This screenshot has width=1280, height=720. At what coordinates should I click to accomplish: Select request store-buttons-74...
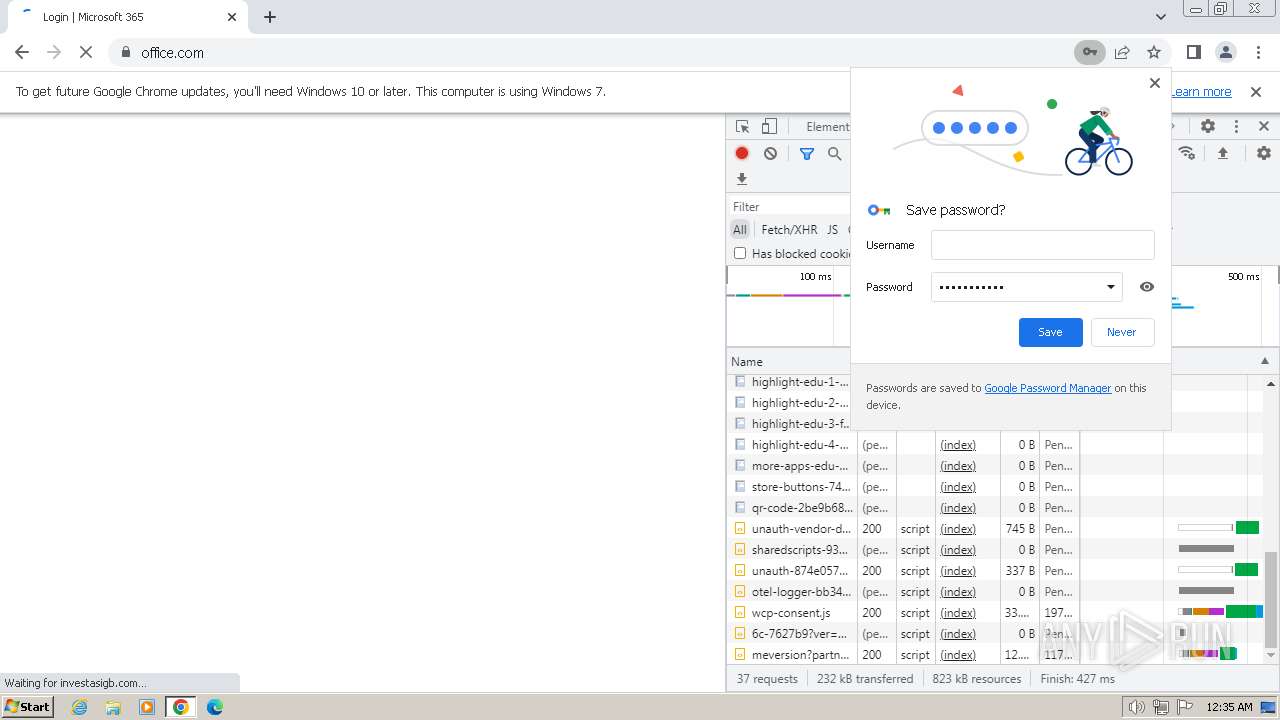pos(801,487)
